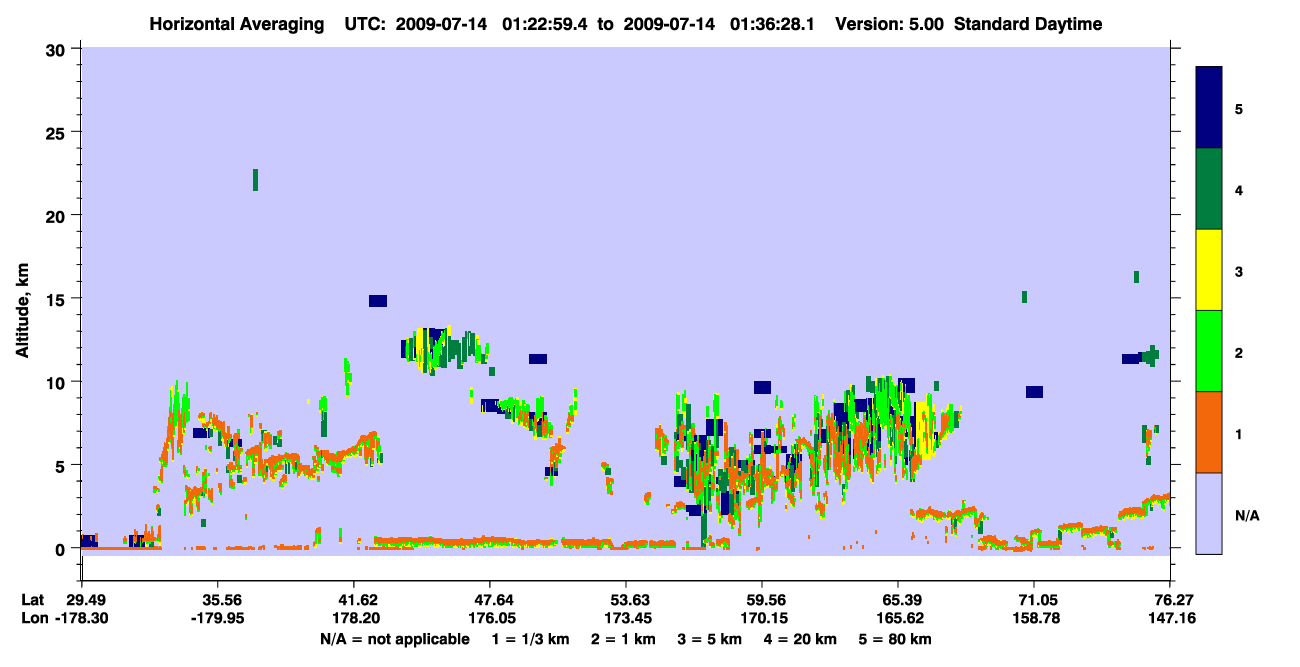Click the 'N/A = not applicable' legend note

tap(394, 639)
